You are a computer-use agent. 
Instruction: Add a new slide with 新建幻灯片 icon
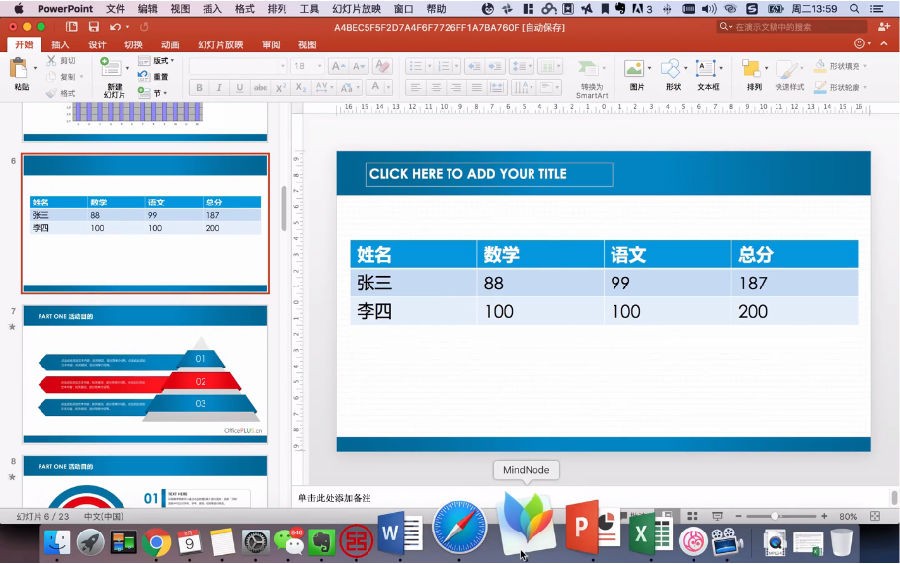pyautogui.click(x=110, y=68)
